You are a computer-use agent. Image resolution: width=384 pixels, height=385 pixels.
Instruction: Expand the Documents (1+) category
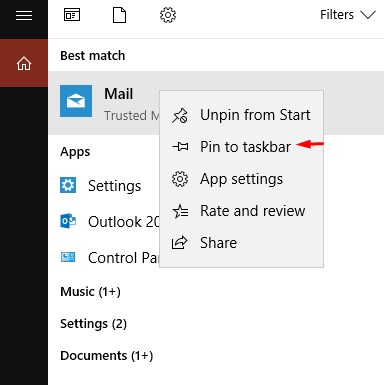pyautogui.click(x=107, y=356)
